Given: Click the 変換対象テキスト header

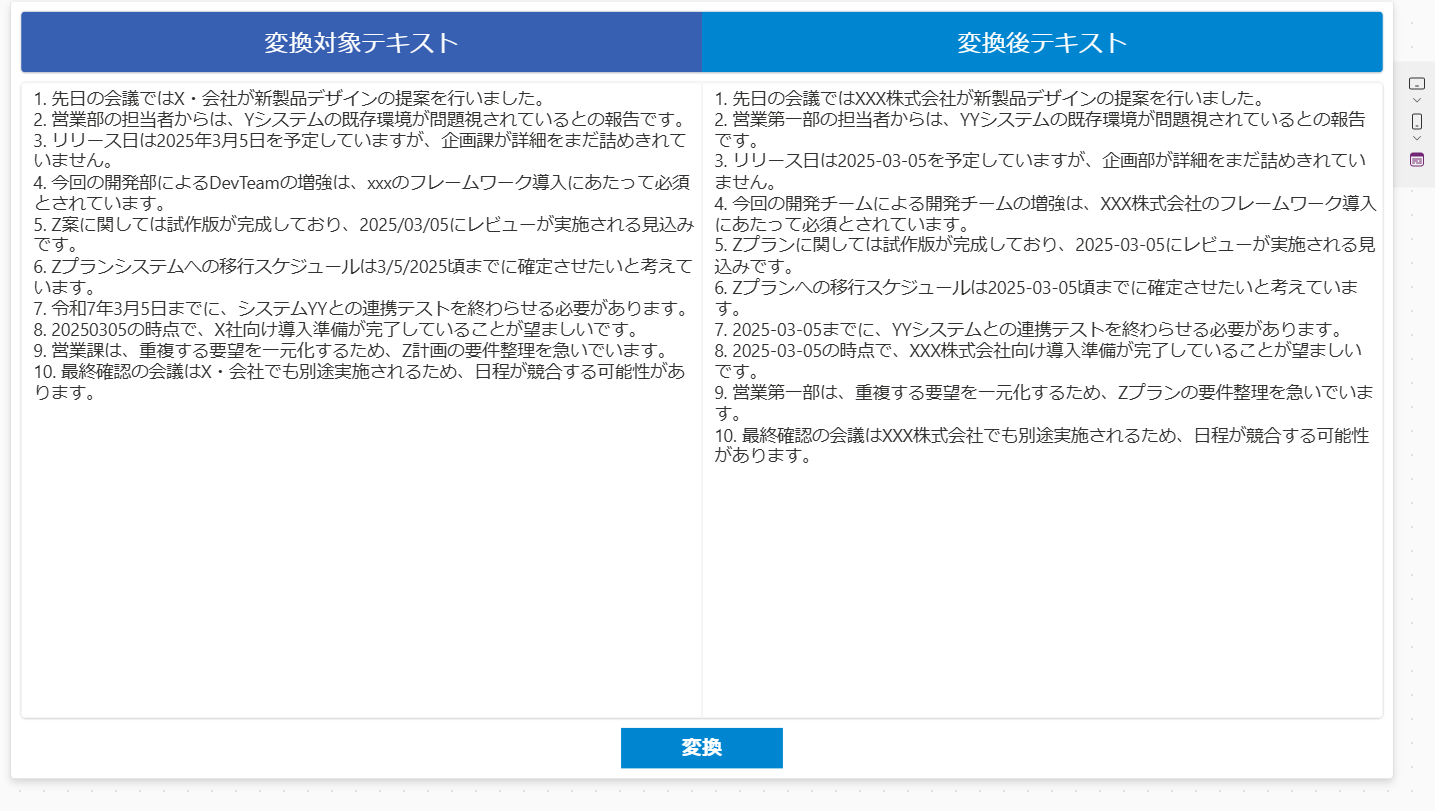Looking at the screenshot, I should (361, 42).
